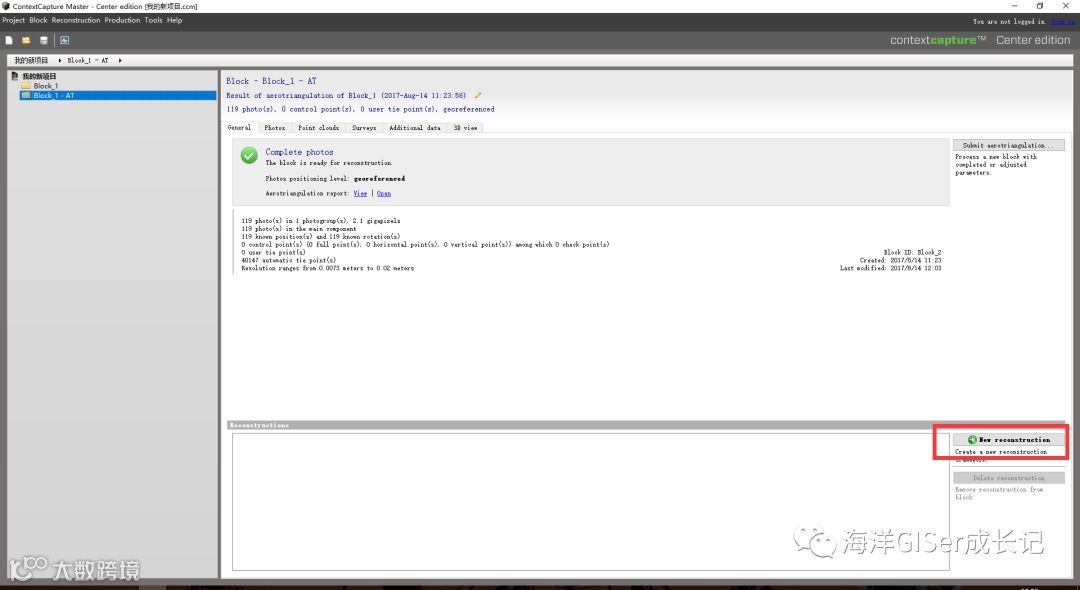Click '119 photo(s) in the main component' line
The image size is (1080, 590).
click(x=299, y=229)
